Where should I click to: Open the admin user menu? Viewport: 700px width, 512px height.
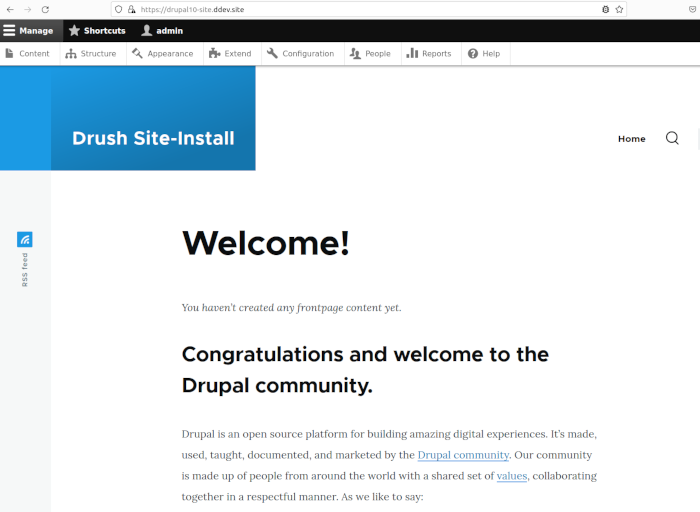pyautogui.click(x=162, y=31)
